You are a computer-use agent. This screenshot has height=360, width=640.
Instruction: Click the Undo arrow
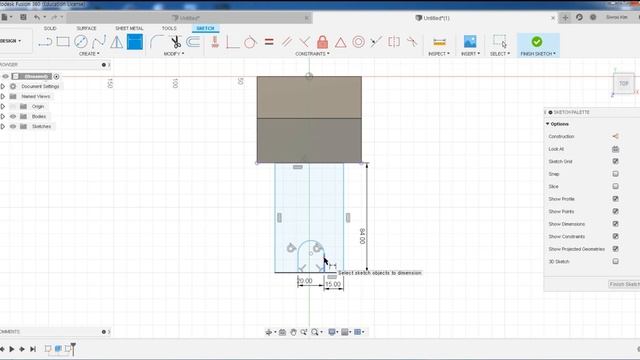tap(37, 17)
